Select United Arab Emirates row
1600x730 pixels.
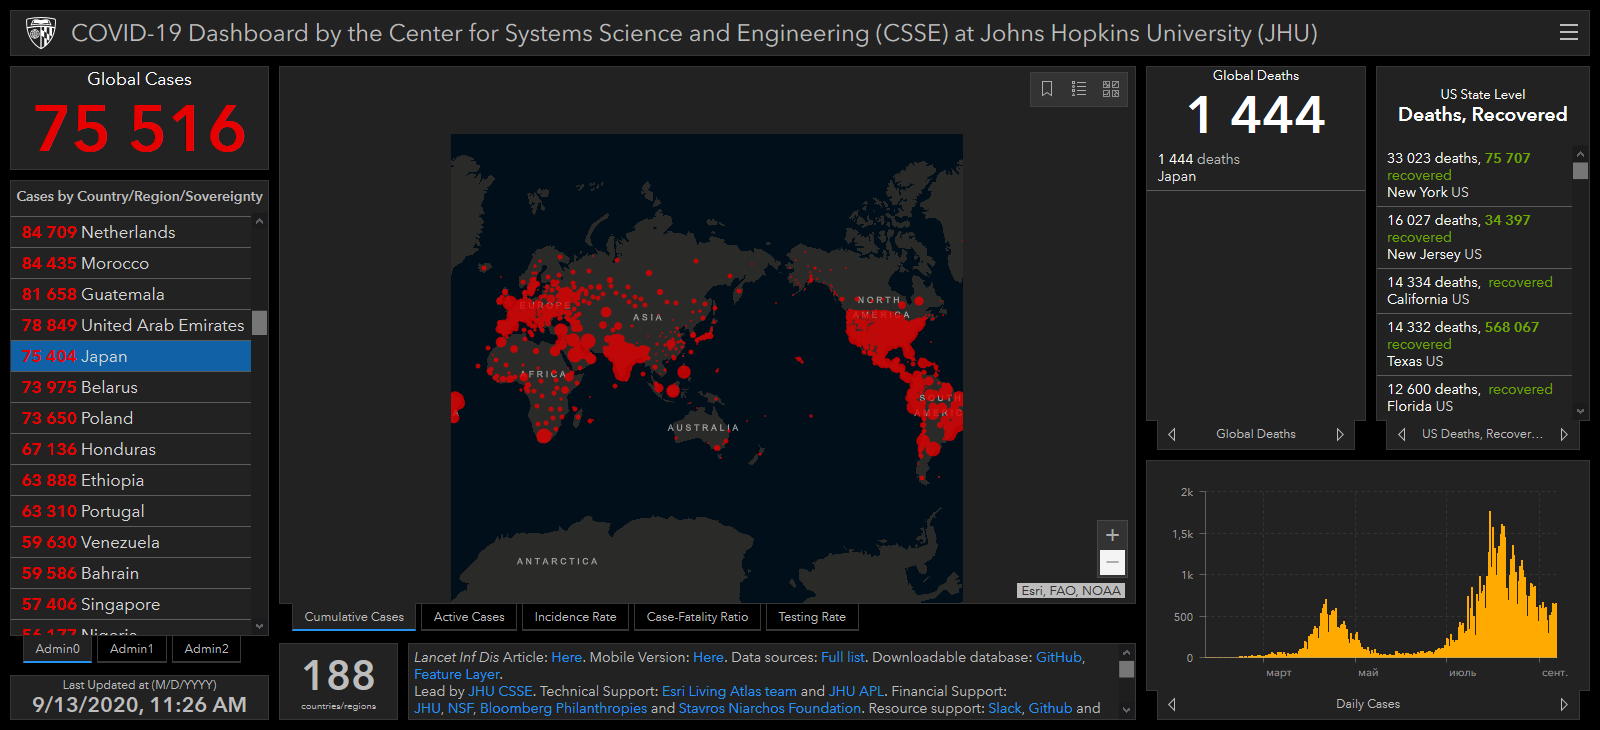[x=131, y=325]
